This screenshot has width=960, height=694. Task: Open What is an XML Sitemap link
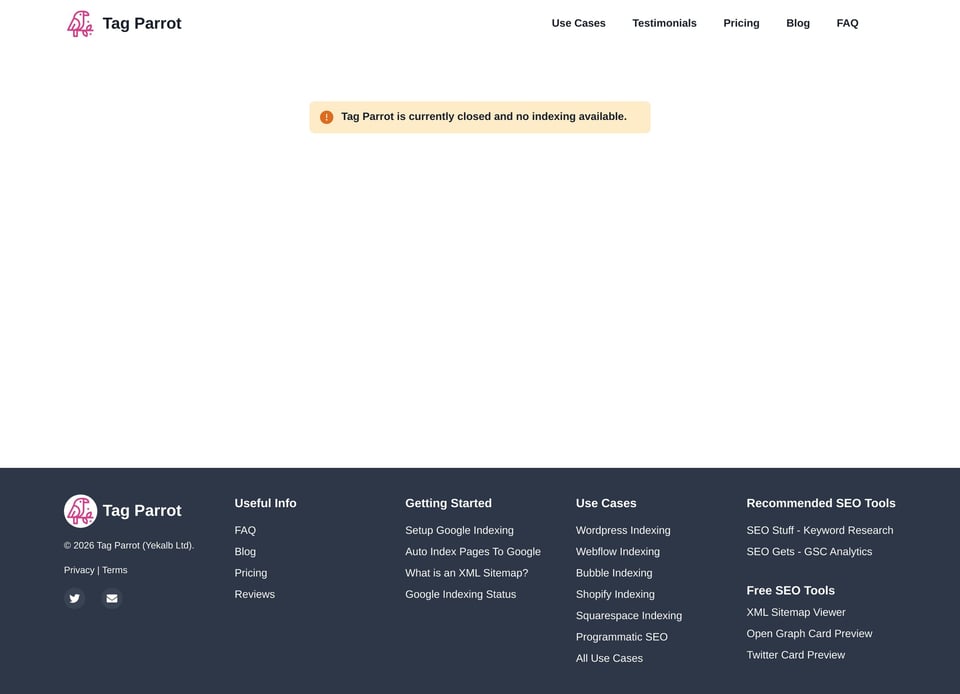(x=467, y=573)
